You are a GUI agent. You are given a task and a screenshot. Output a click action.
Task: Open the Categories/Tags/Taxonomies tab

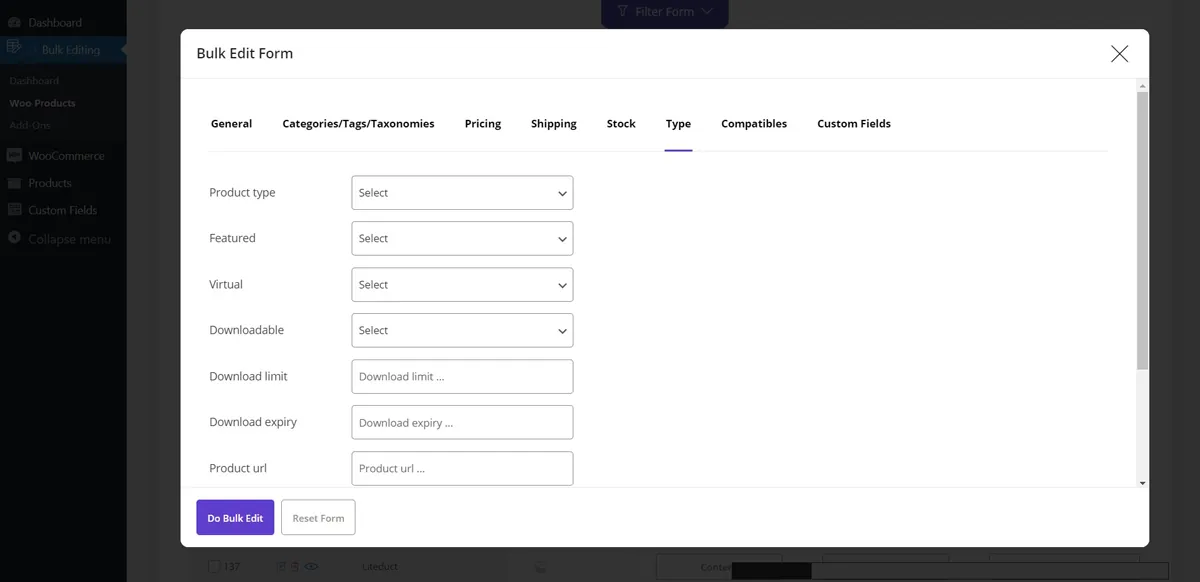pos(358,124)
